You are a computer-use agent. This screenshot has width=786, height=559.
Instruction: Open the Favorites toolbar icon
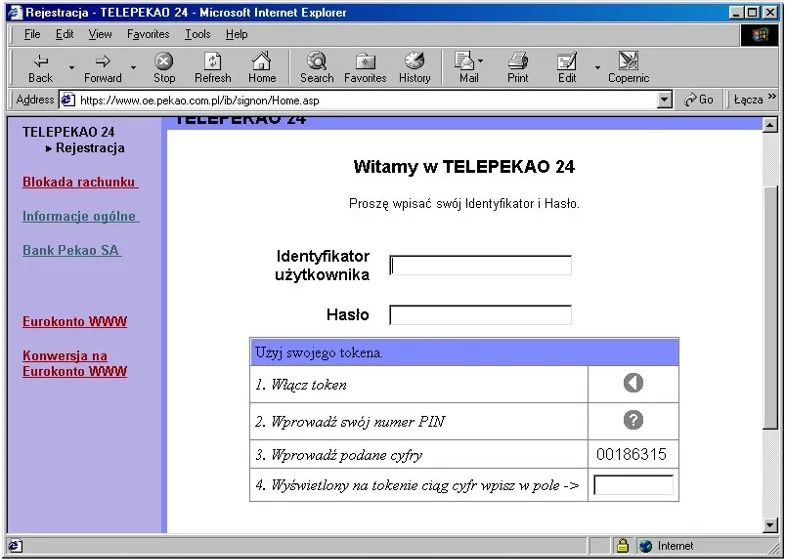tap(365, 68)
